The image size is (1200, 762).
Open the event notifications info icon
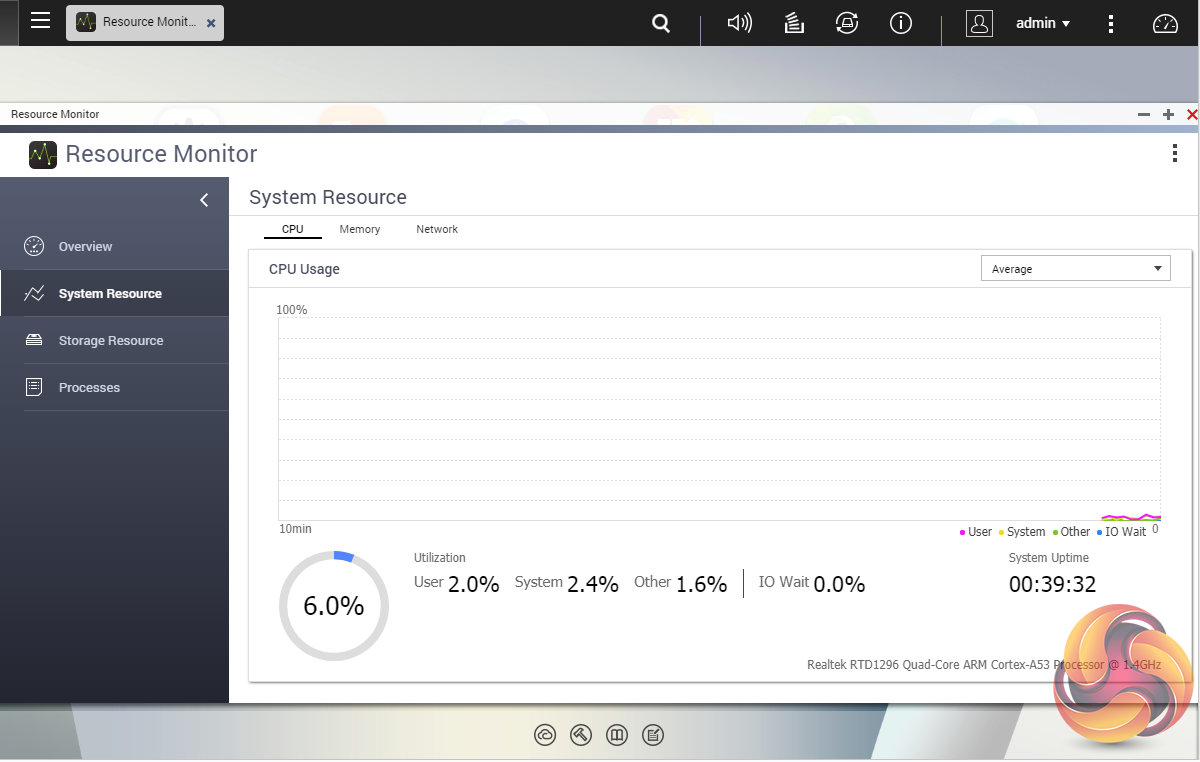901,23
